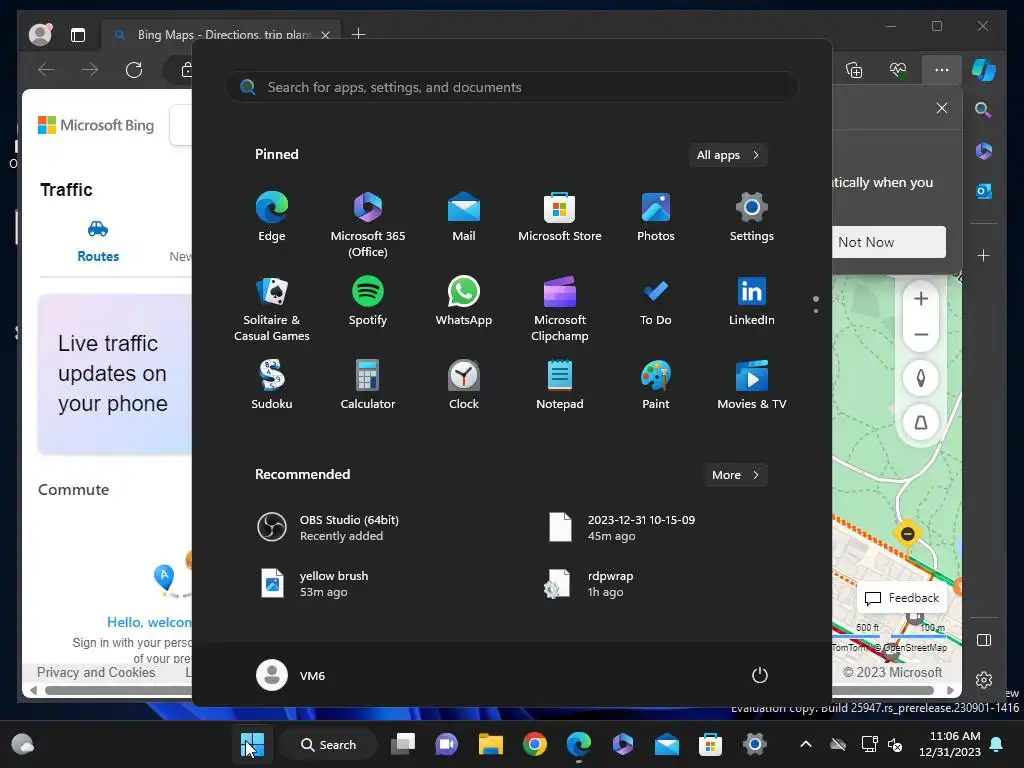Open Task View in the taskbar
This screenshot has width=1024, height=768.
pos(403,744)
